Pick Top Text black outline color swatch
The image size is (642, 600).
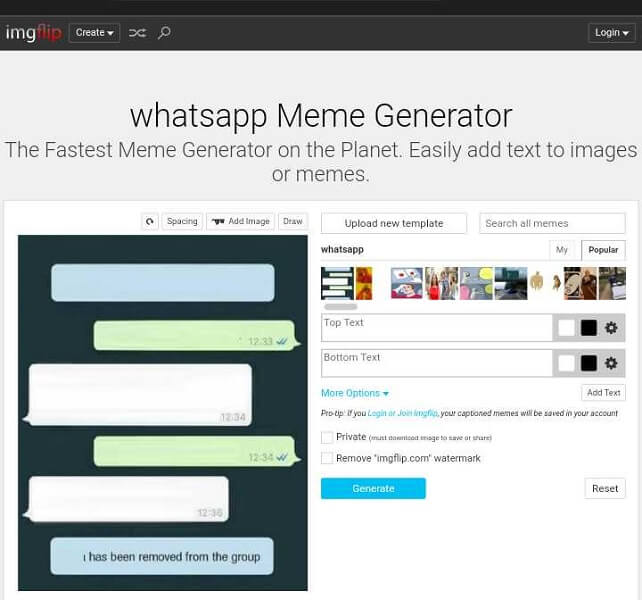click(589, 328)
